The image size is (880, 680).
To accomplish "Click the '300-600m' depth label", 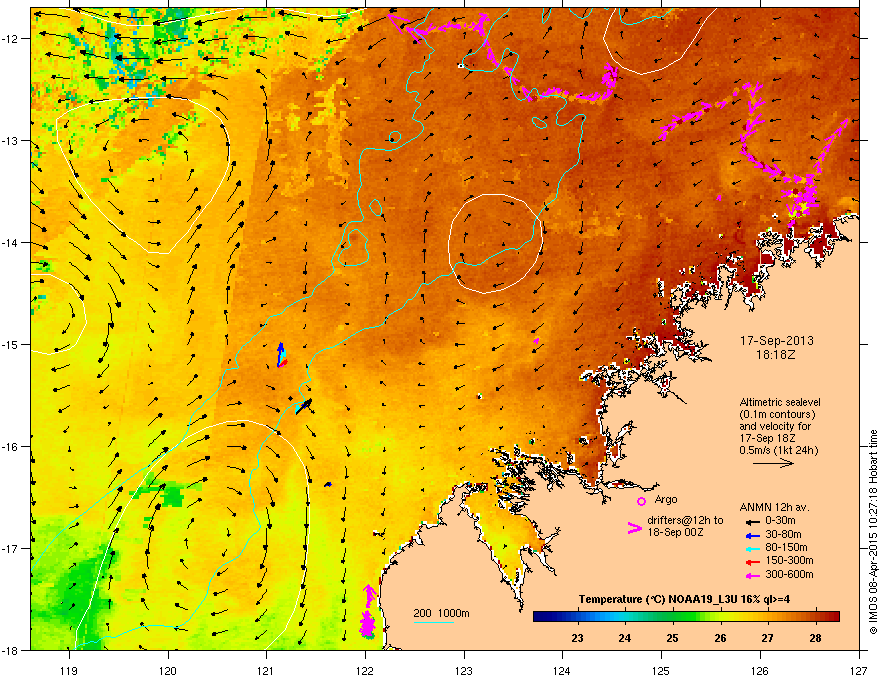I will click(x=789, y=574).
